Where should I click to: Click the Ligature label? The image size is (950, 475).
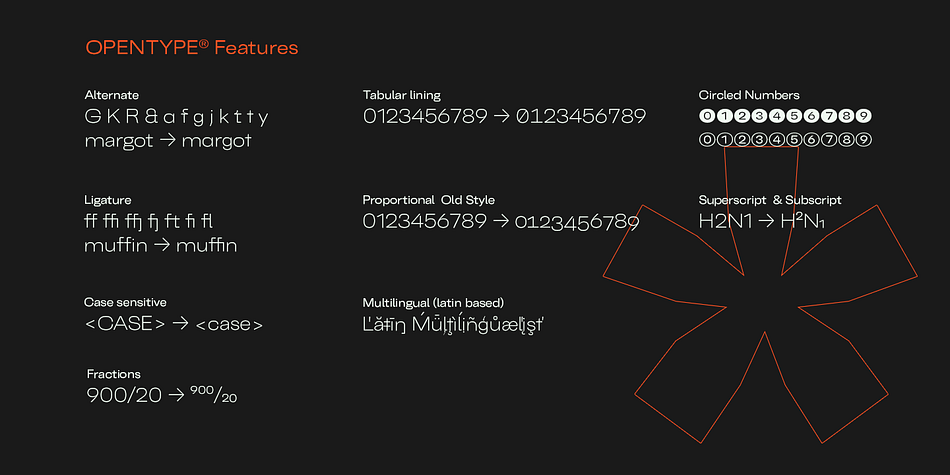pos(108,200)
